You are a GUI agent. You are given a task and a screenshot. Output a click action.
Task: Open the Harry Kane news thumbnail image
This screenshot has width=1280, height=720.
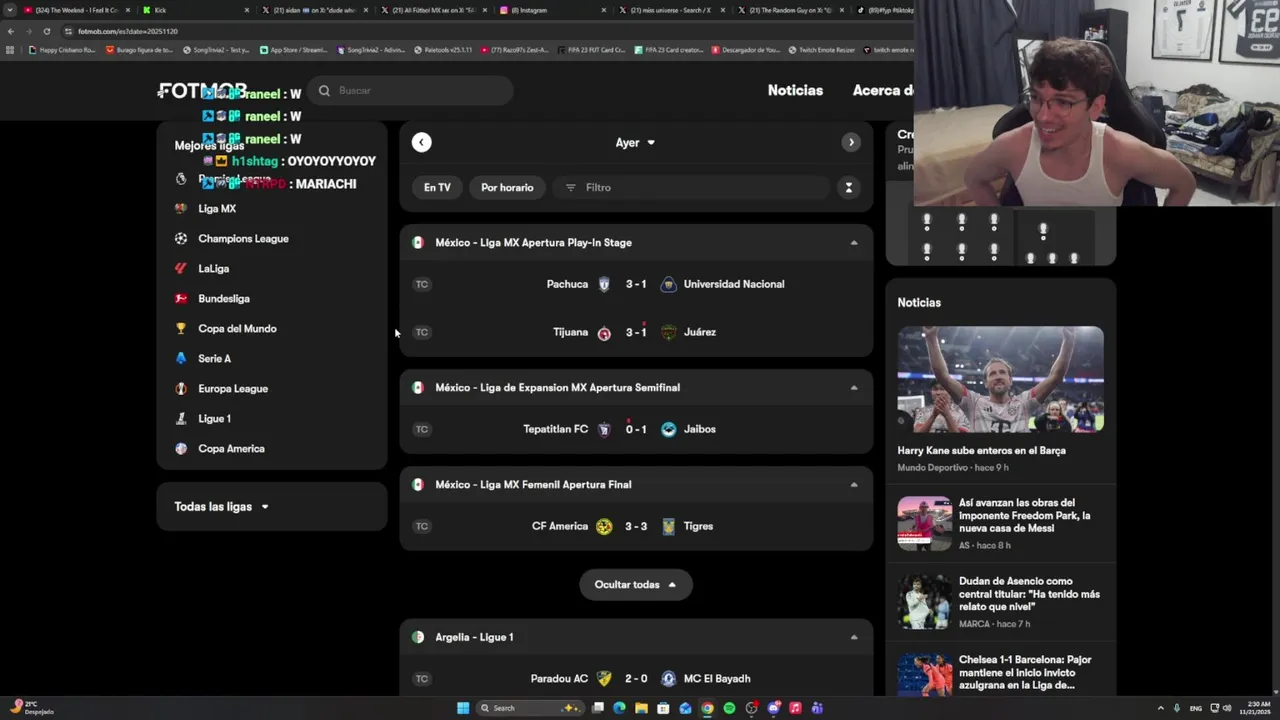point(1000,380)
